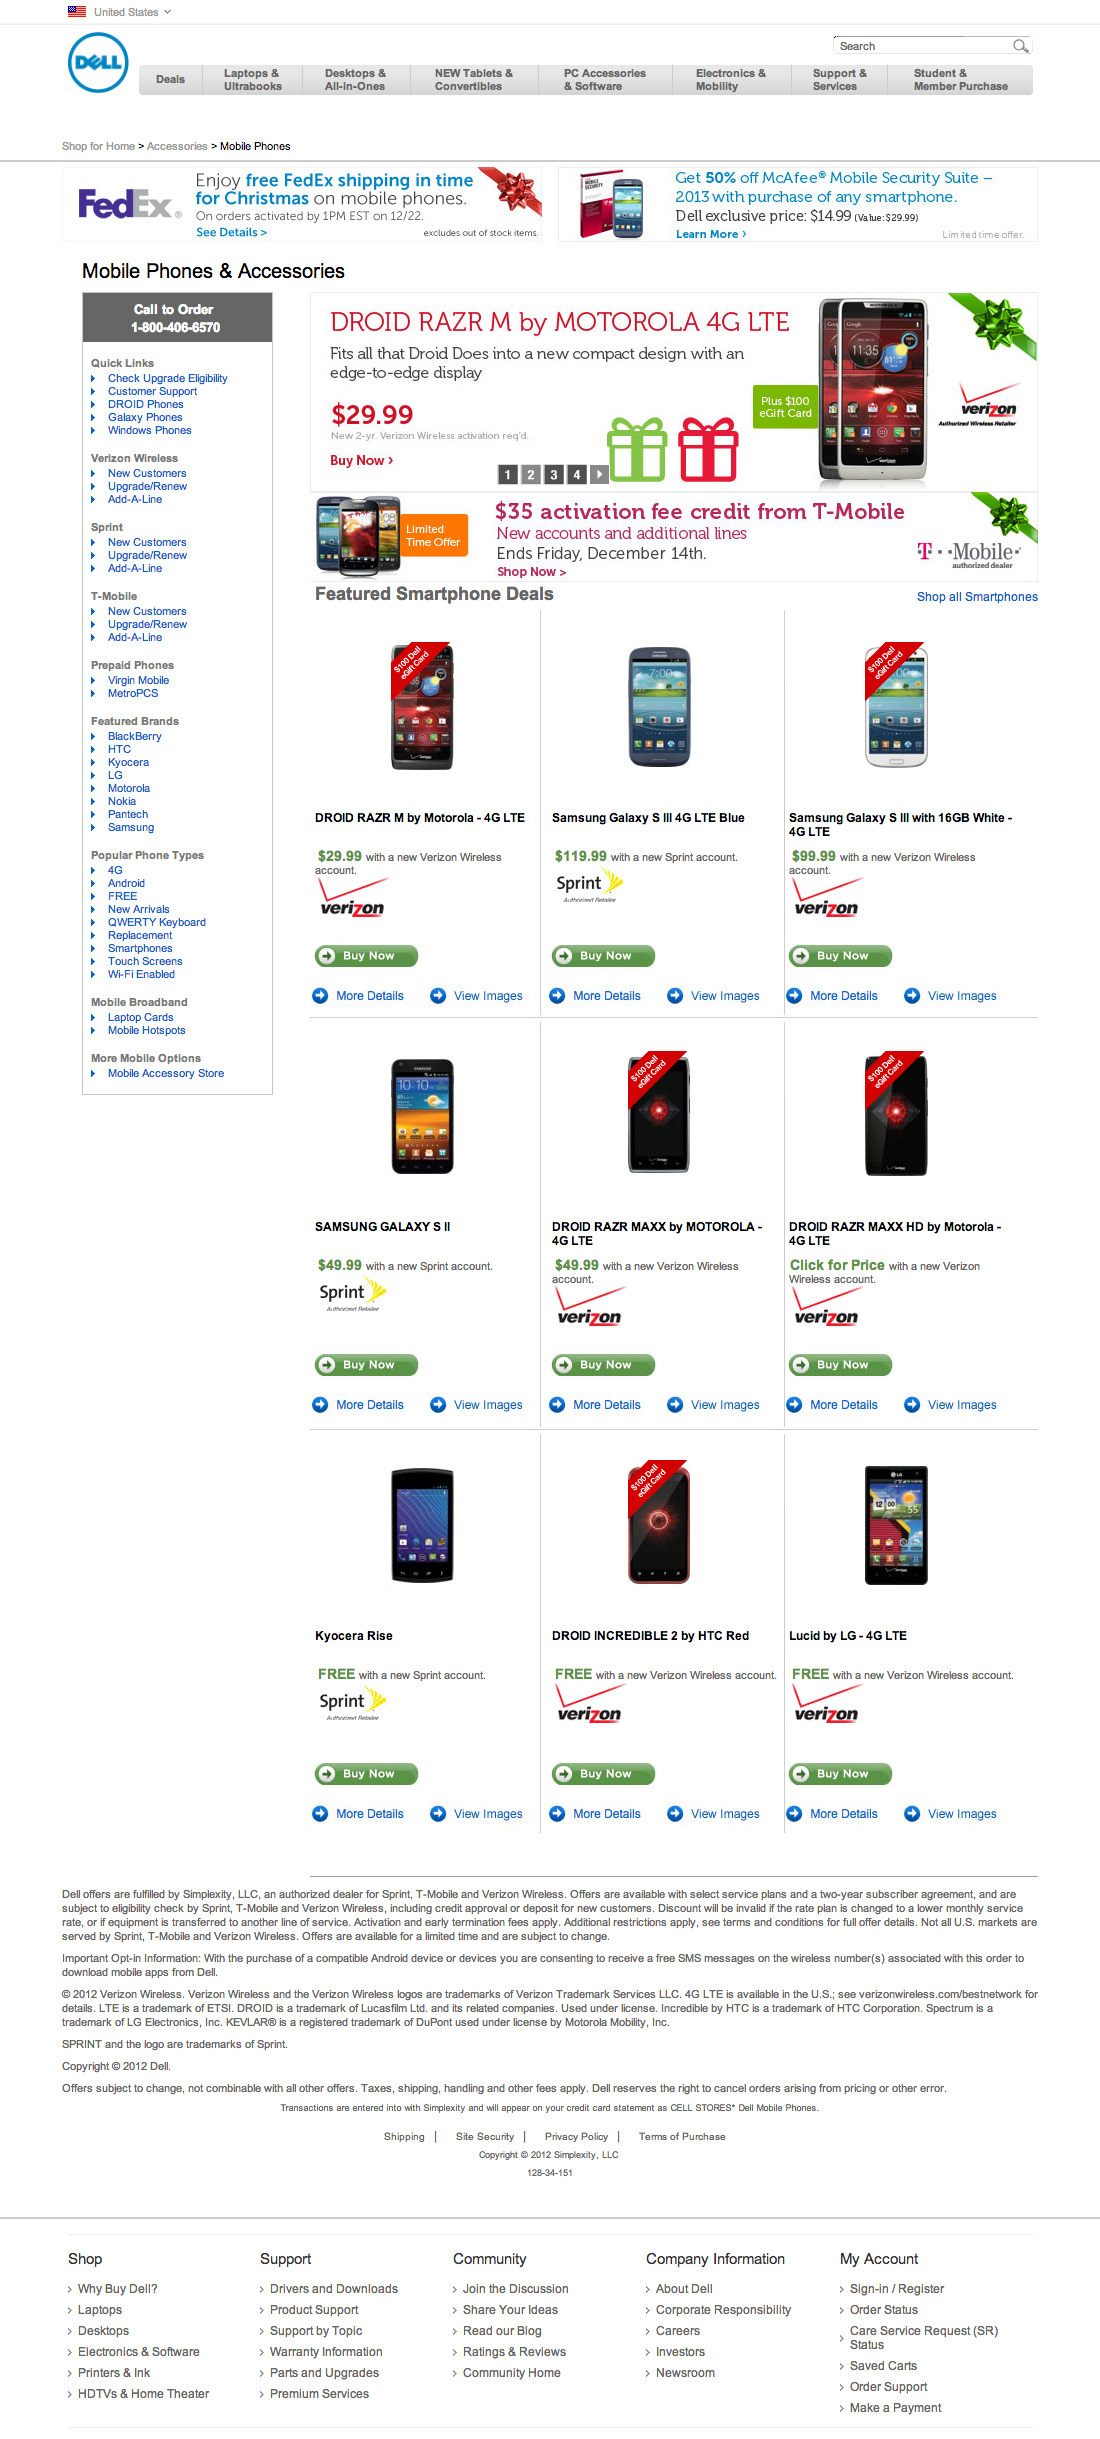The width and height of the screenshot is (1100, 2439).
Task: Click the Lucid by LG phone thumbnail
Action: (x=896, y=1525)
